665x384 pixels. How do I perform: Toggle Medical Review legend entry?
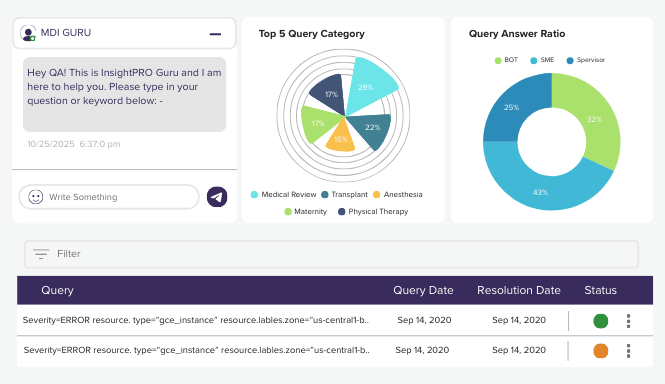(283, 194)
